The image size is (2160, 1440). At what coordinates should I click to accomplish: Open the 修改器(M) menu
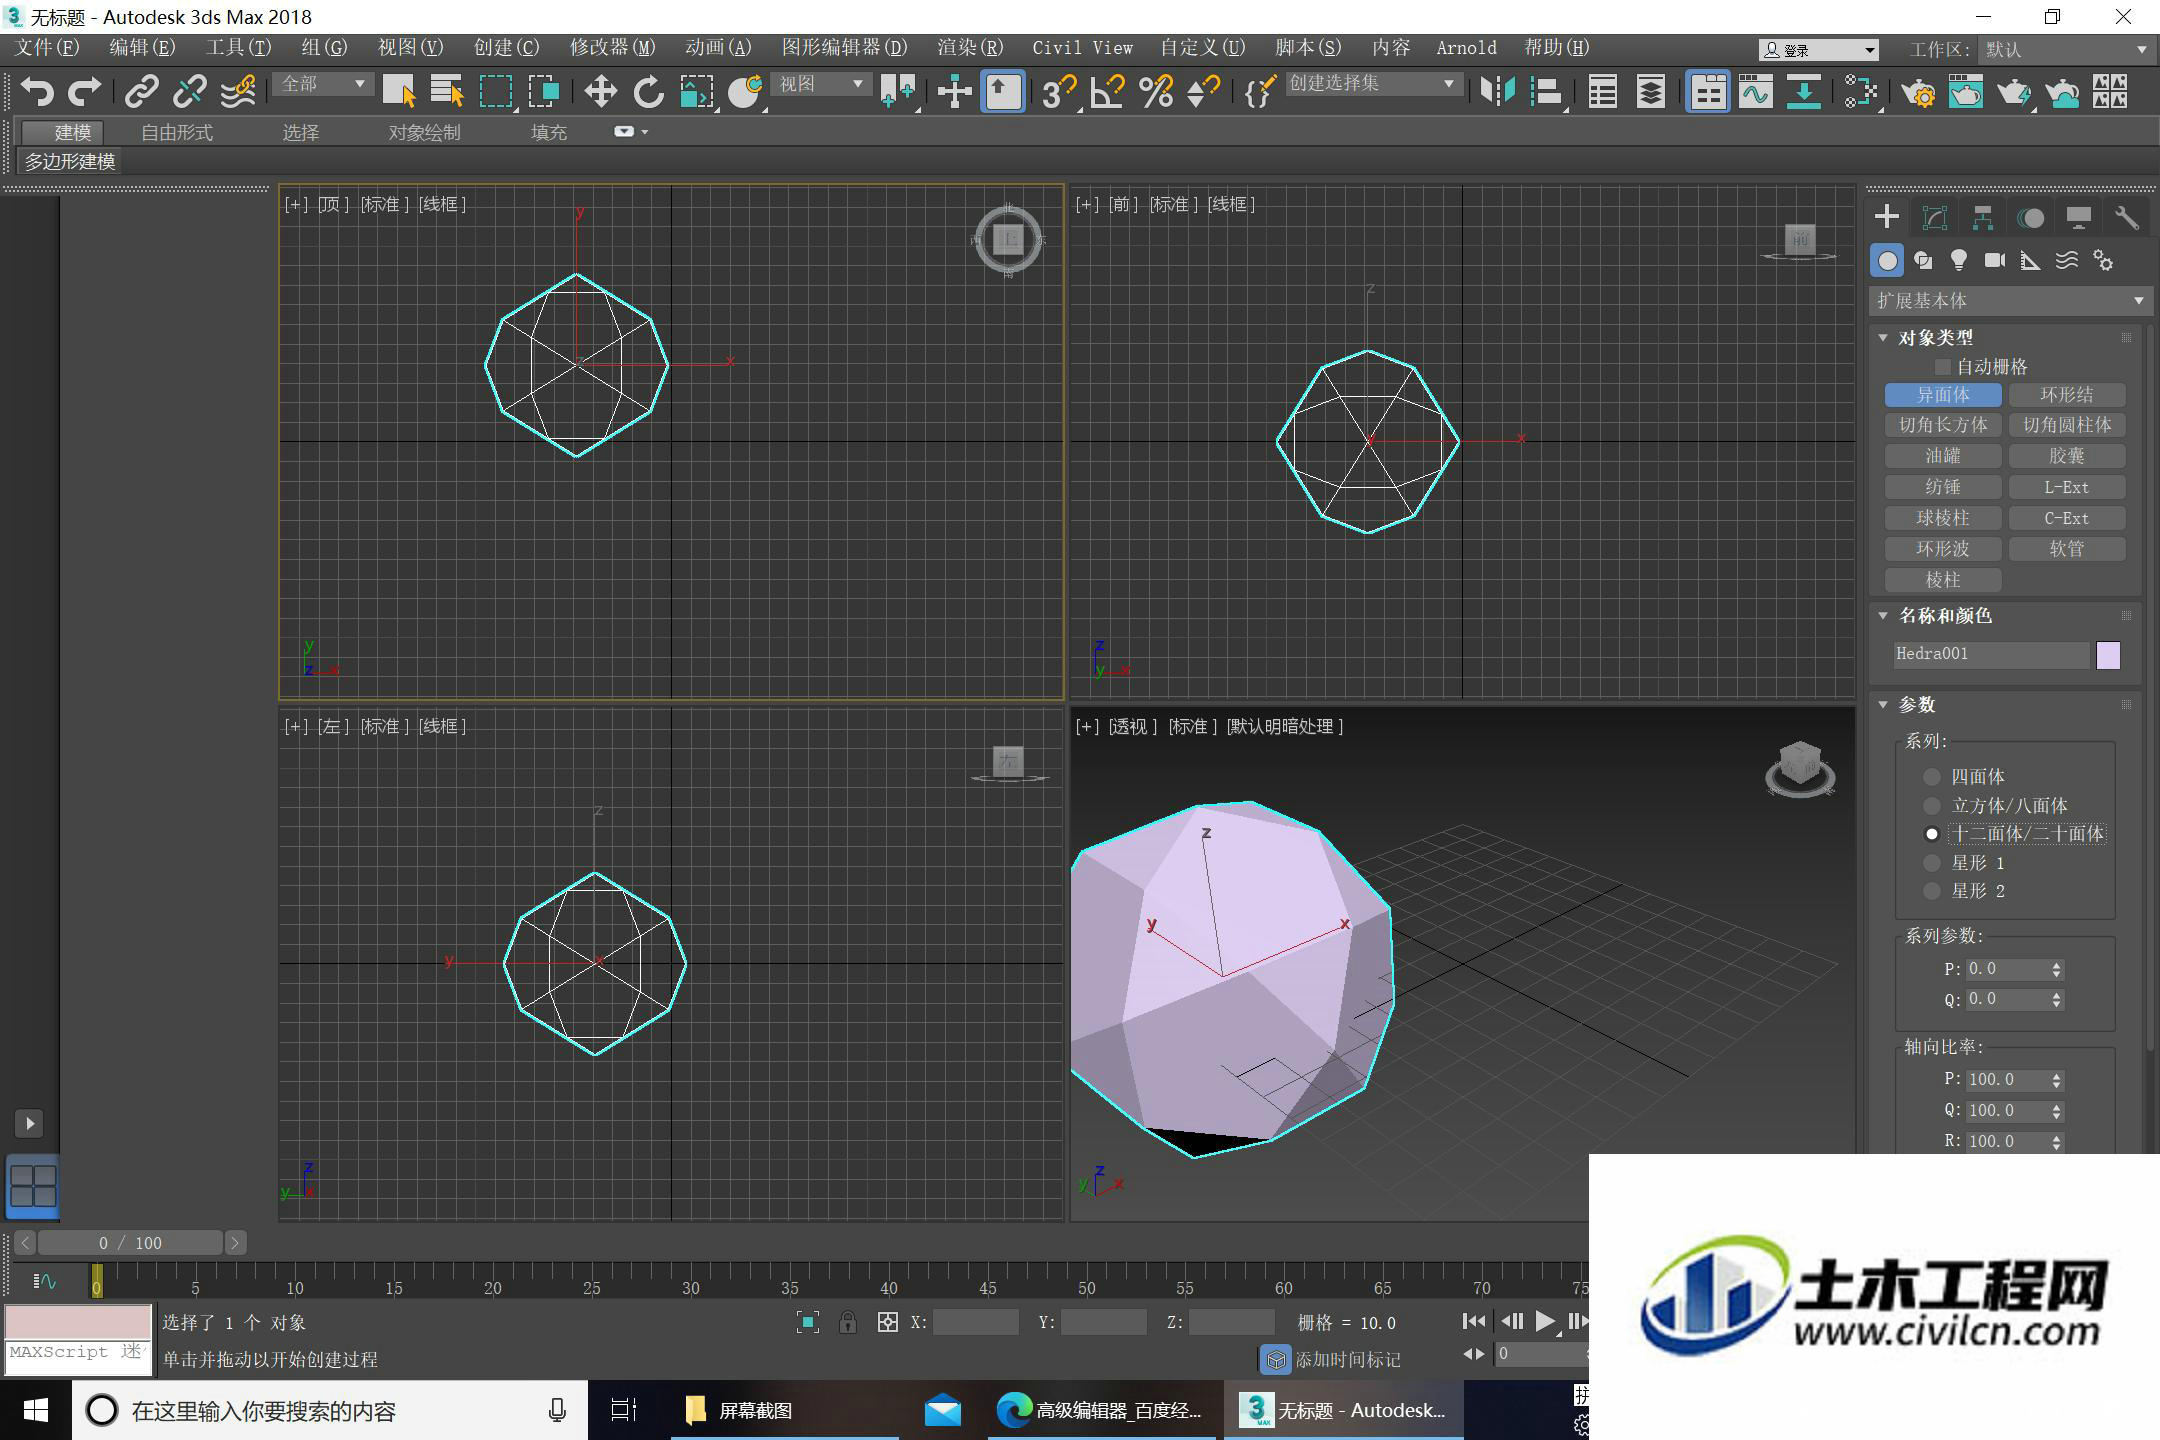(x=612, y=48)
